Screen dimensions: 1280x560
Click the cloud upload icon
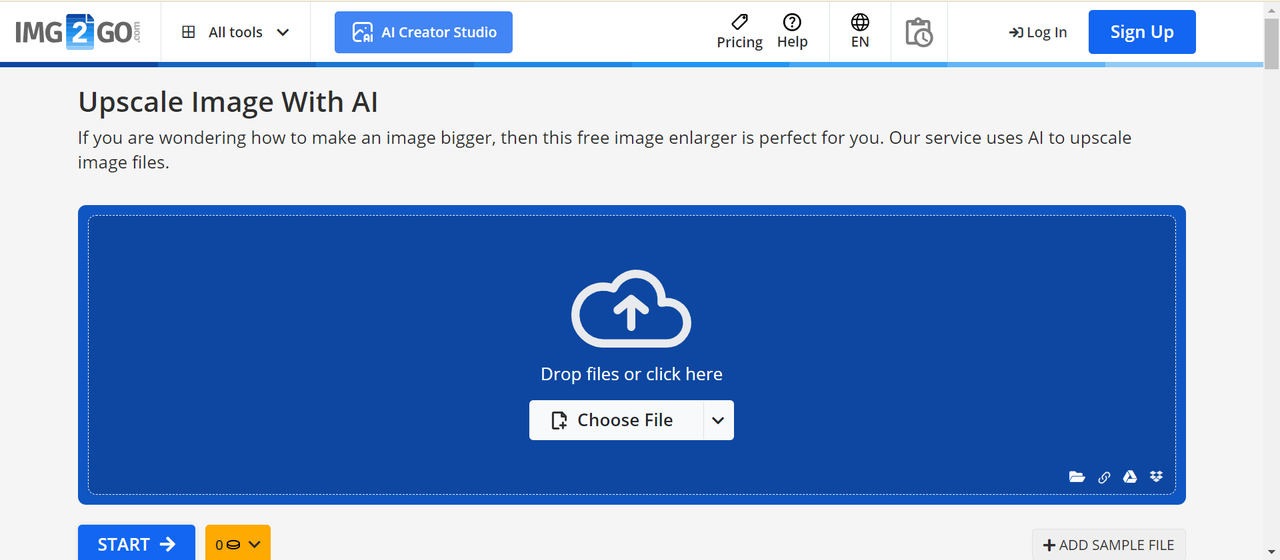click(631, 310)
